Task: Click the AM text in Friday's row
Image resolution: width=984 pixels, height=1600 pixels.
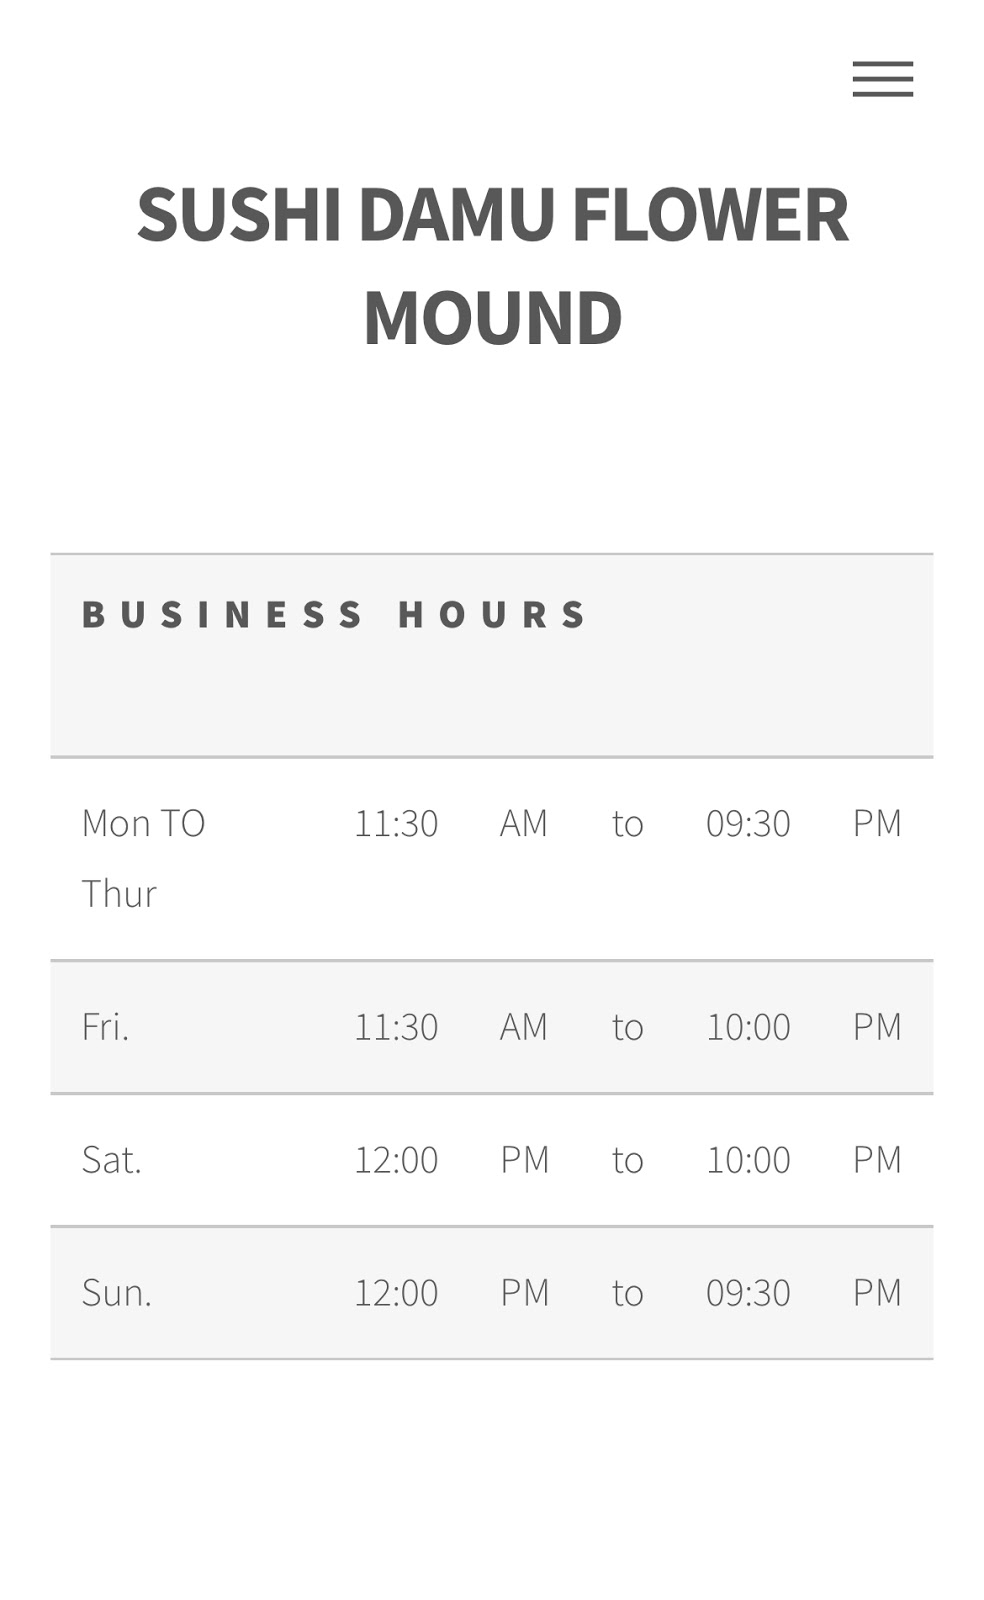Action: (x=524, y=1027)
